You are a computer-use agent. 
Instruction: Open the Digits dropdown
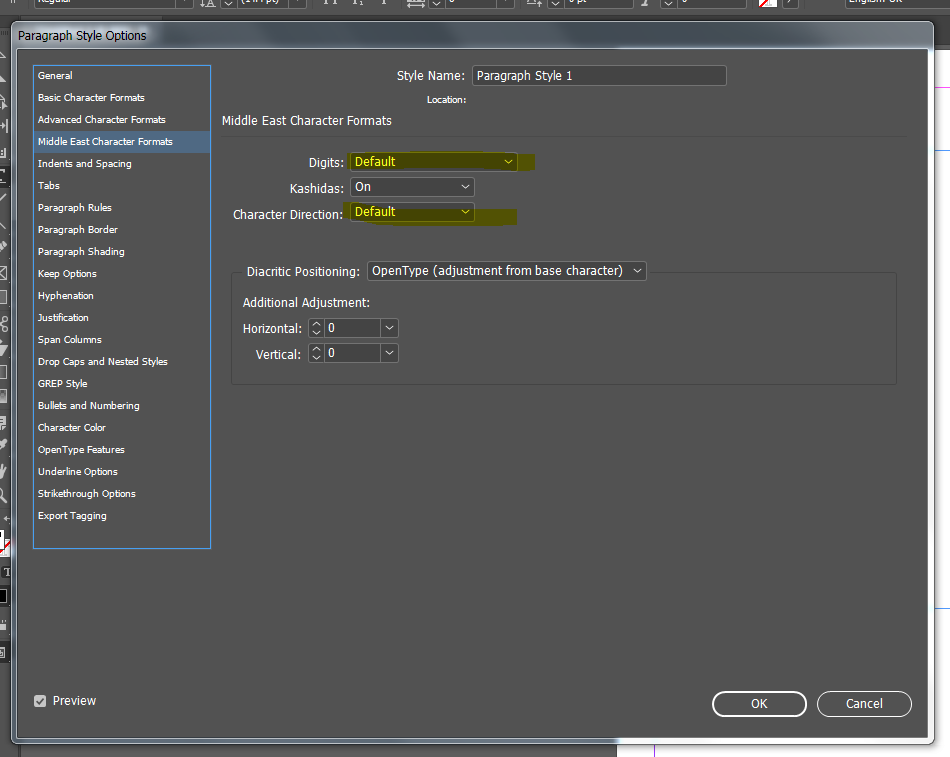(434, 162)
